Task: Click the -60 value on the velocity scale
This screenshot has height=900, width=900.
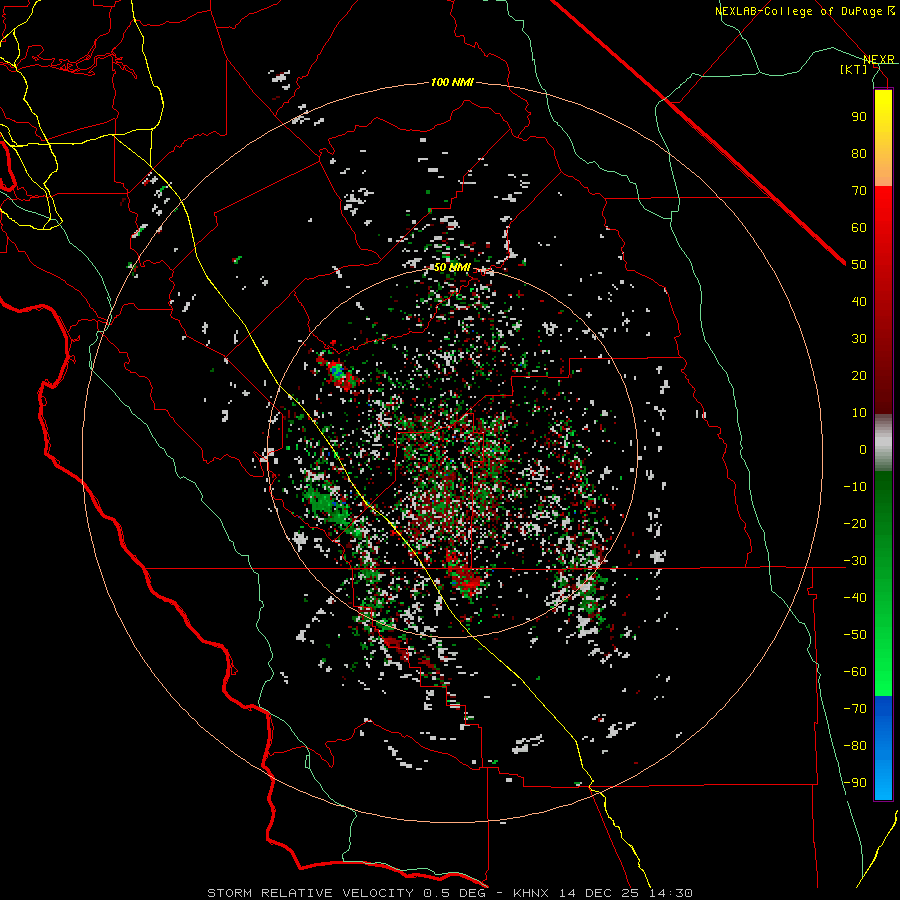Action: tap(855, 672)
